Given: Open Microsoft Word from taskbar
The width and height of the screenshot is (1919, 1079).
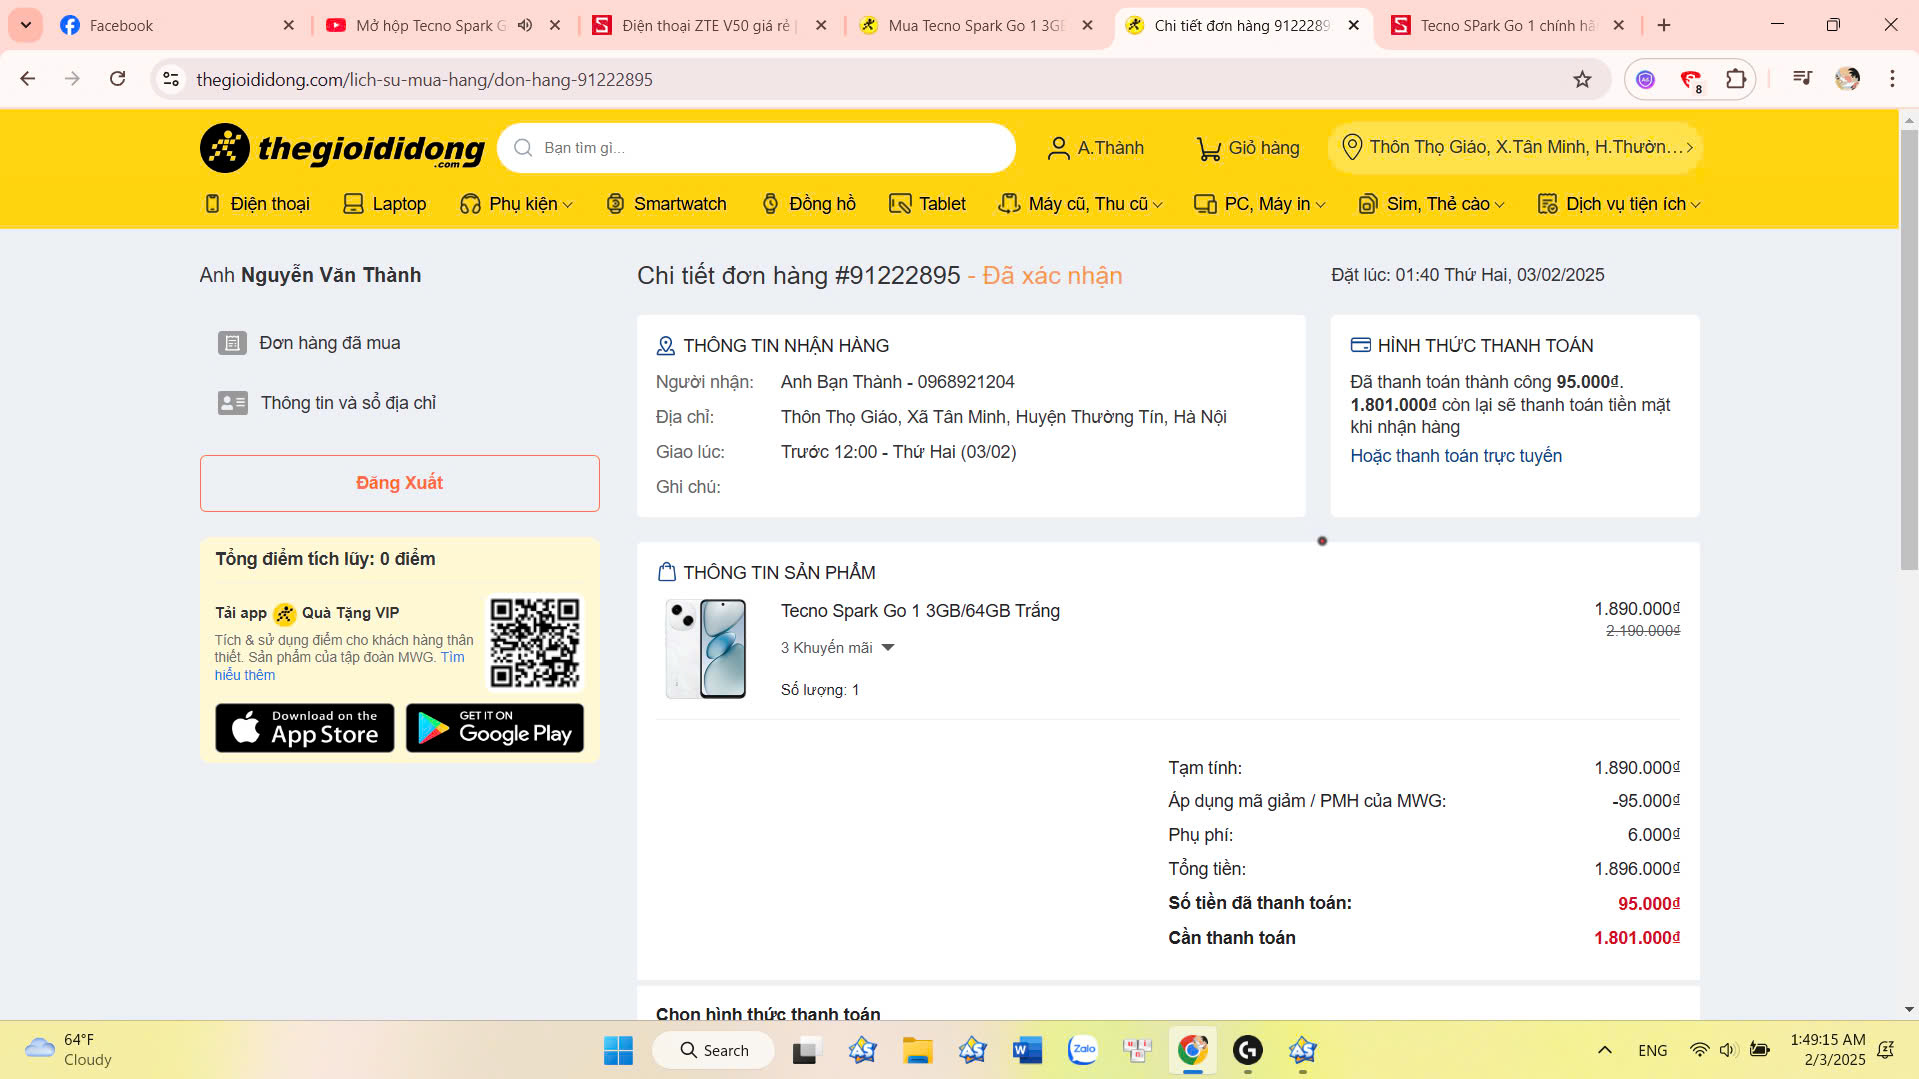Looking at the screenshot, I should (x=1027, y=1050).
